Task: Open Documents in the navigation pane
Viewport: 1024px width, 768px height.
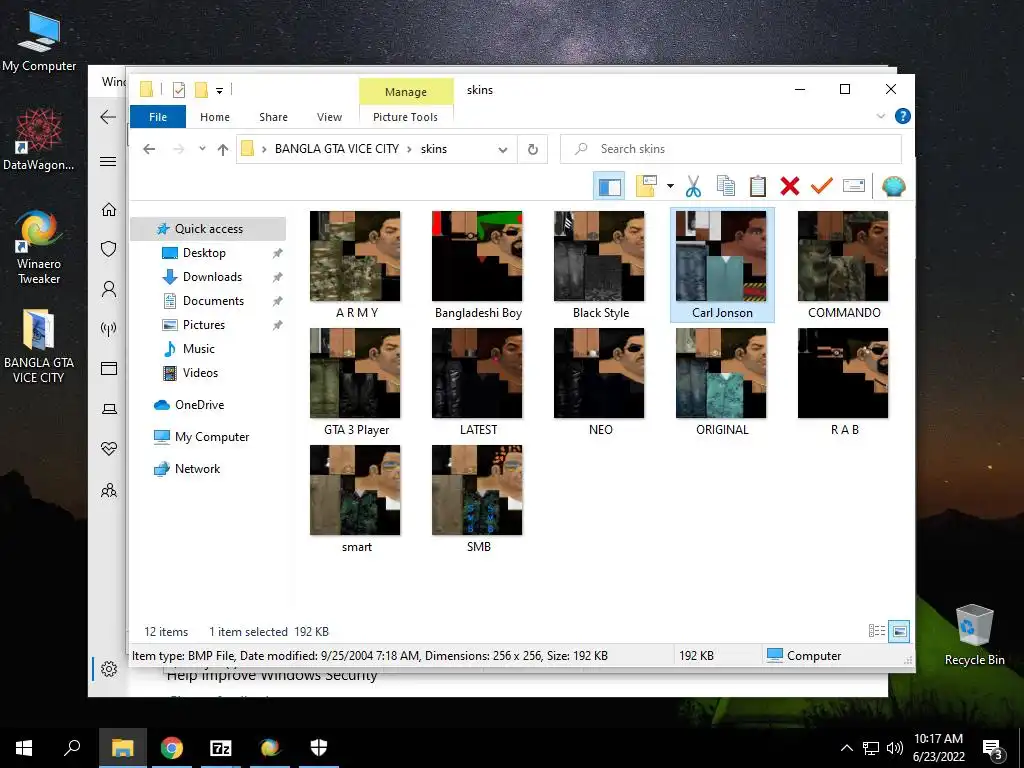Action: pyautogui.click(x=213, y=301)
